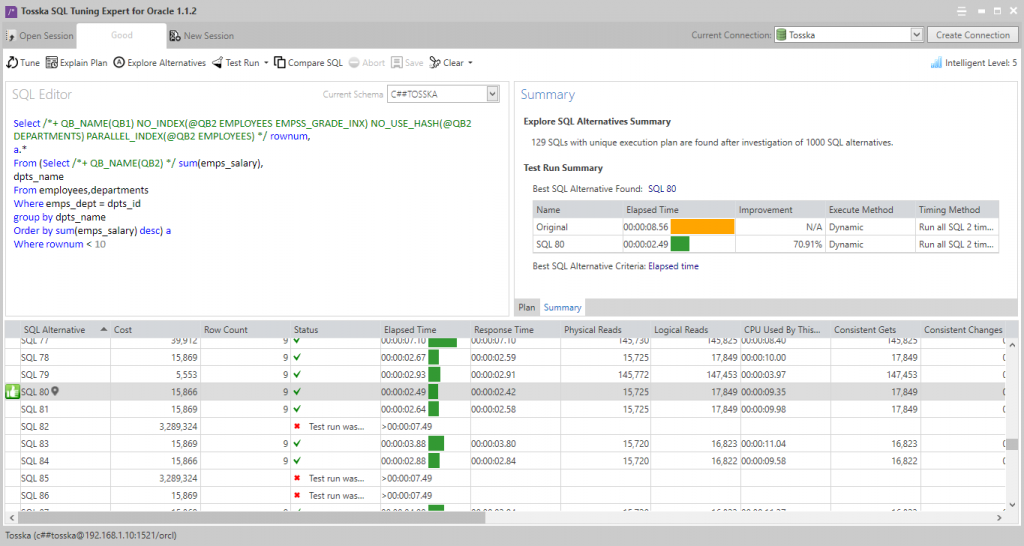Select the SQL 86 row
Viewport: 1024px width, 546px height.
pos(504,496)
